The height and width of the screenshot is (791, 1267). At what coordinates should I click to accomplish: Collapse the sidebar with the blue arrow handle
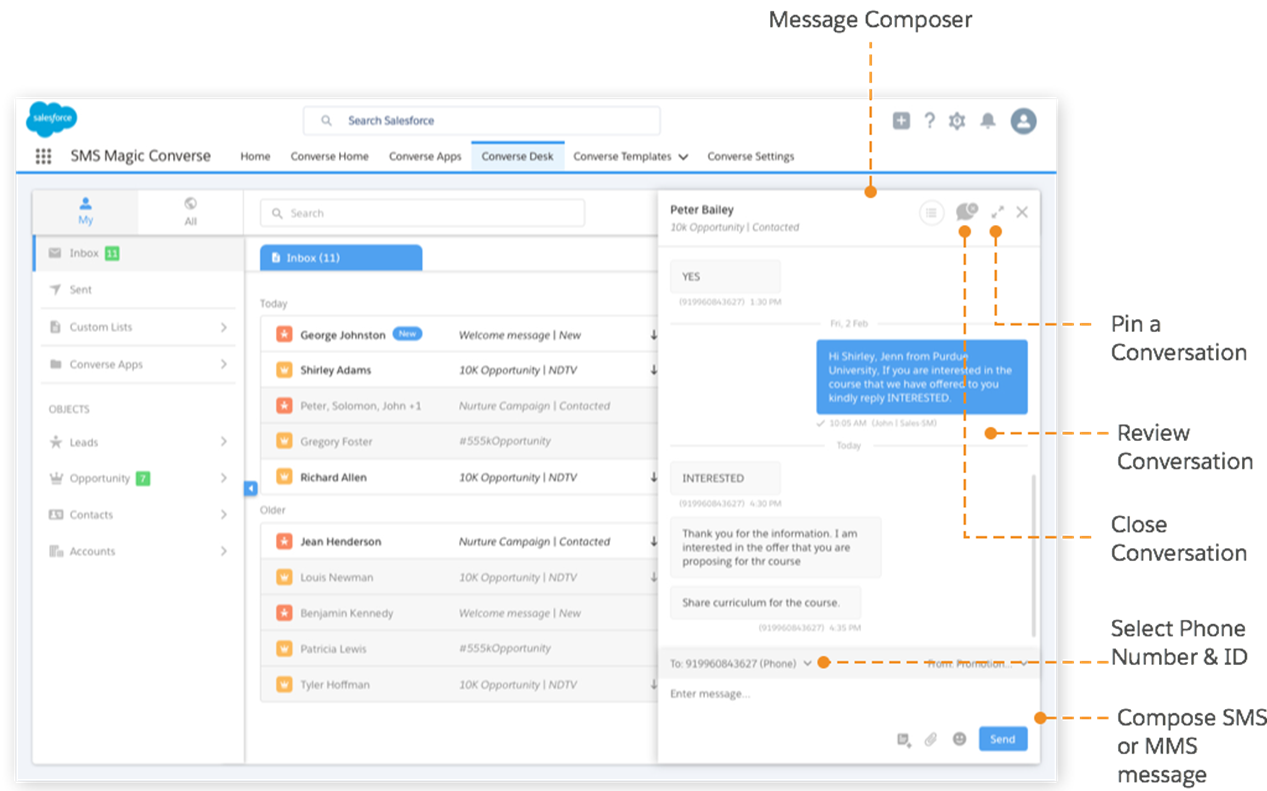click(251, 488)
